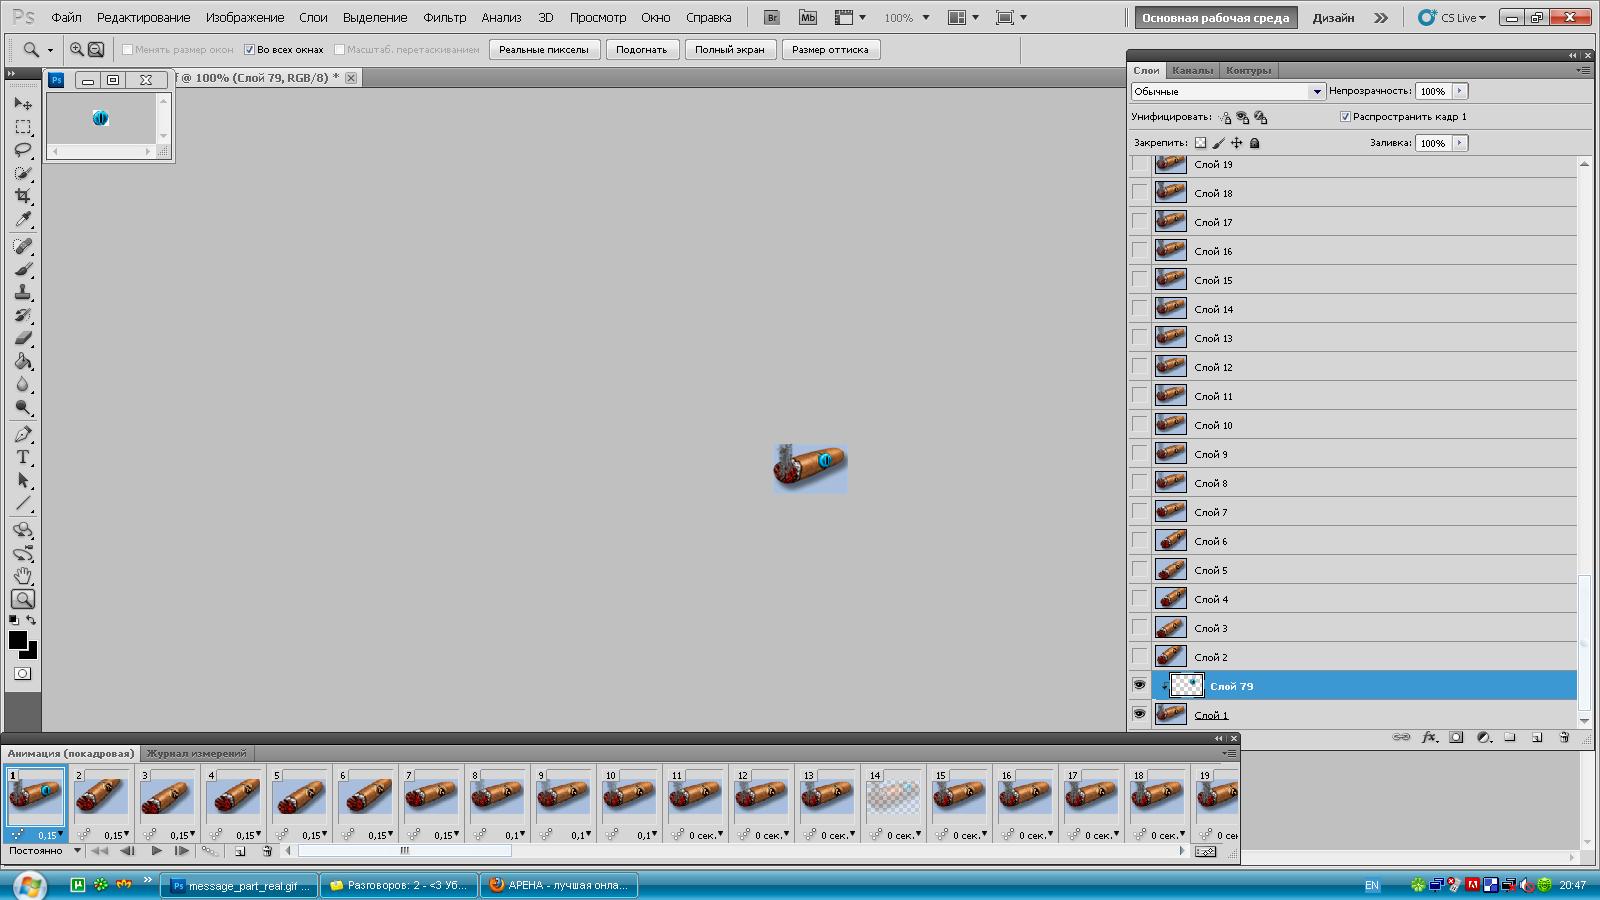Screen dimensions: 1600x900
Task: Add a layer style with the fx icon
Action: coord(1429,737)
